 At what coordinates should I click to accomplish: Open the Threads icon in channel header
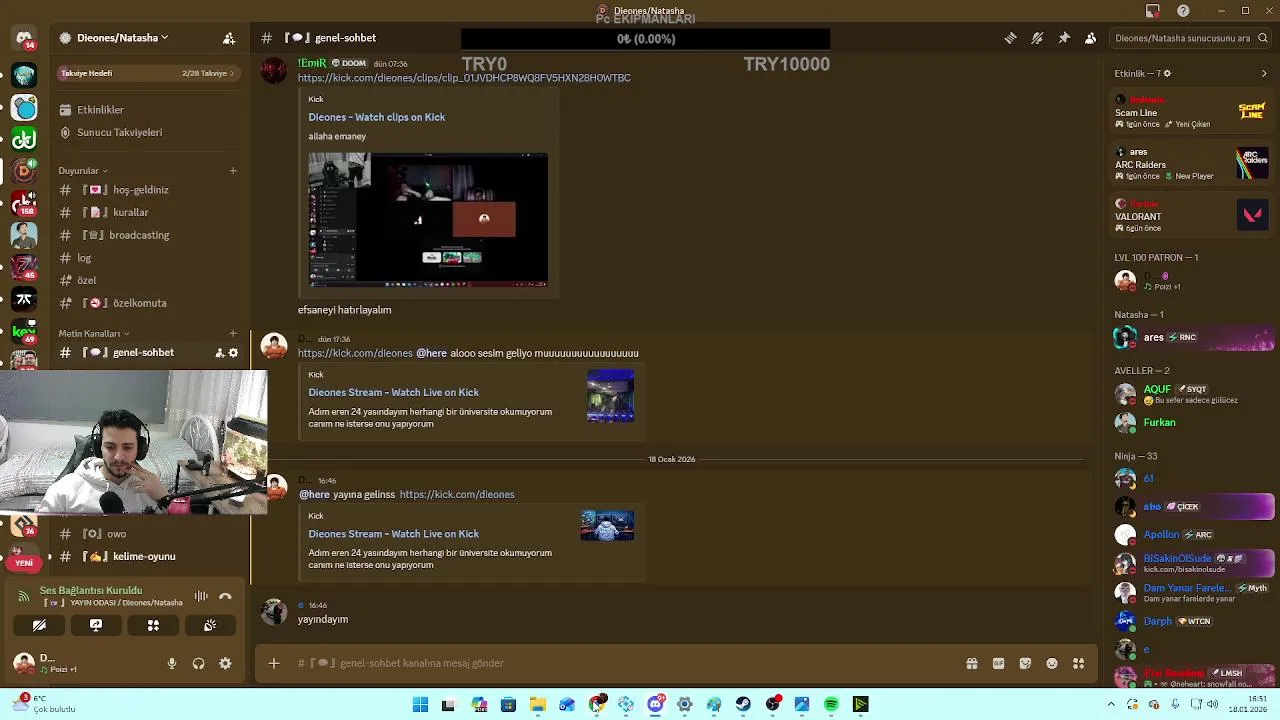(x=1011, y=38)
